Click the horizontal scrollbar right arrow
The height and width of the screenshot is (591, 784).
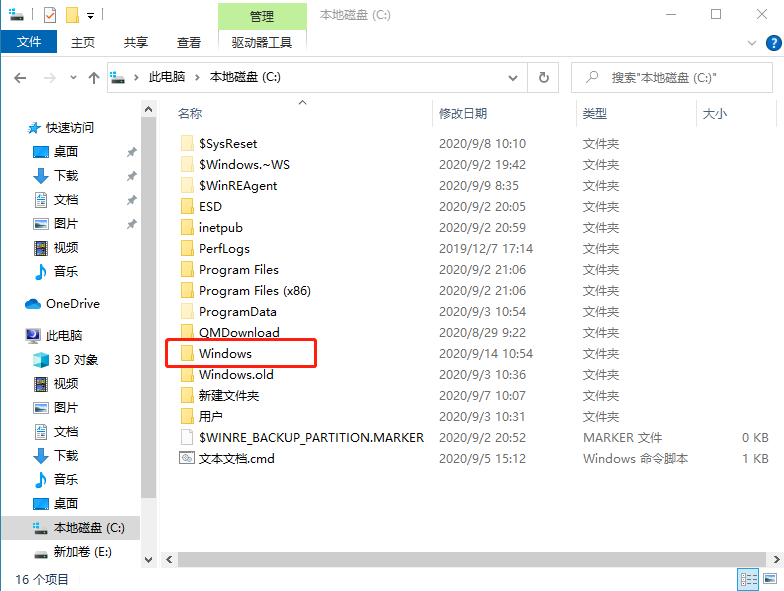[x=776, y=560]
